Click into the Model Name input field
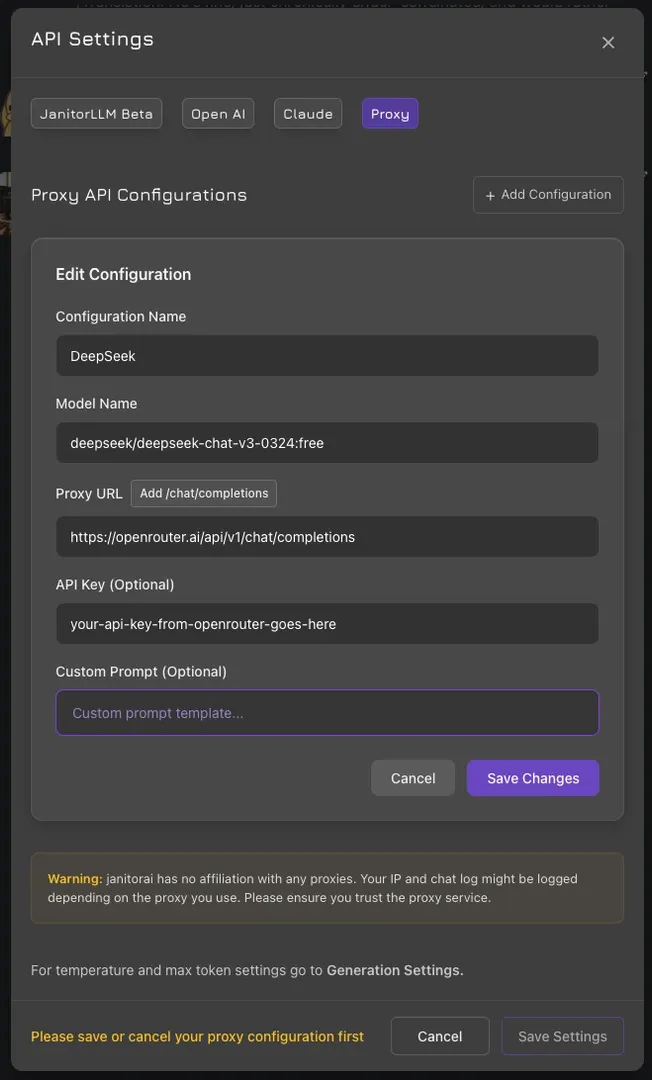This screenshot has width=652, height=1080. 327,443
